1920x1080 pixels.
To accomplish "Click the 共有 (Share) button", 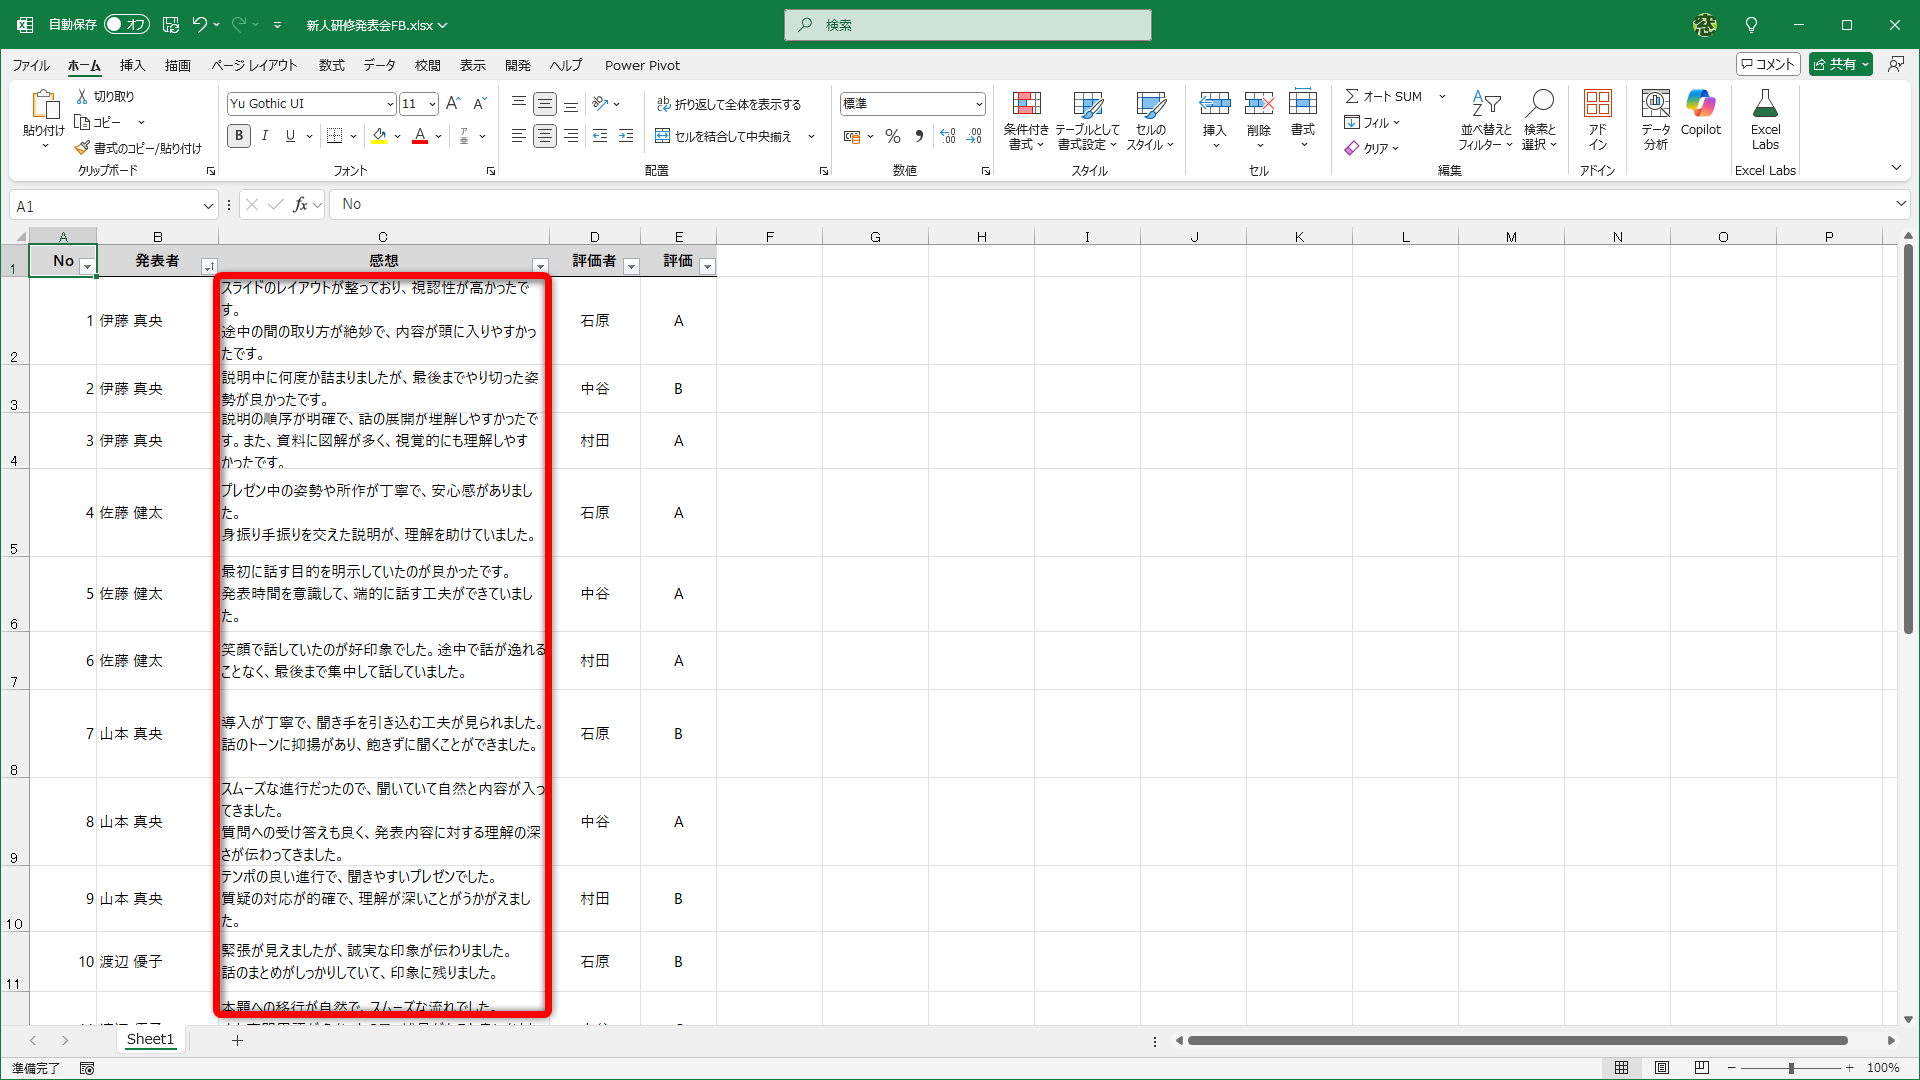I will click(1838, 63).
